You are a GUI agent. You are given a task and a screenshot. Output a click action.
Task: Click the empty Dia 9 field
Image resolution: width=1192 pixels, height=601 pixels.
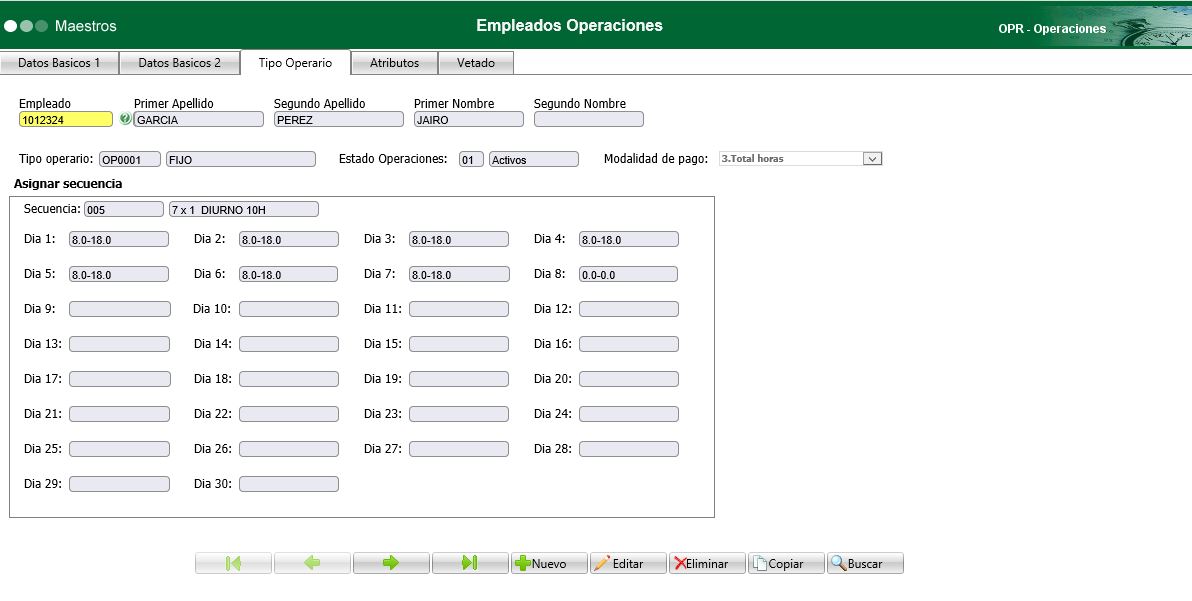(120, 309)
